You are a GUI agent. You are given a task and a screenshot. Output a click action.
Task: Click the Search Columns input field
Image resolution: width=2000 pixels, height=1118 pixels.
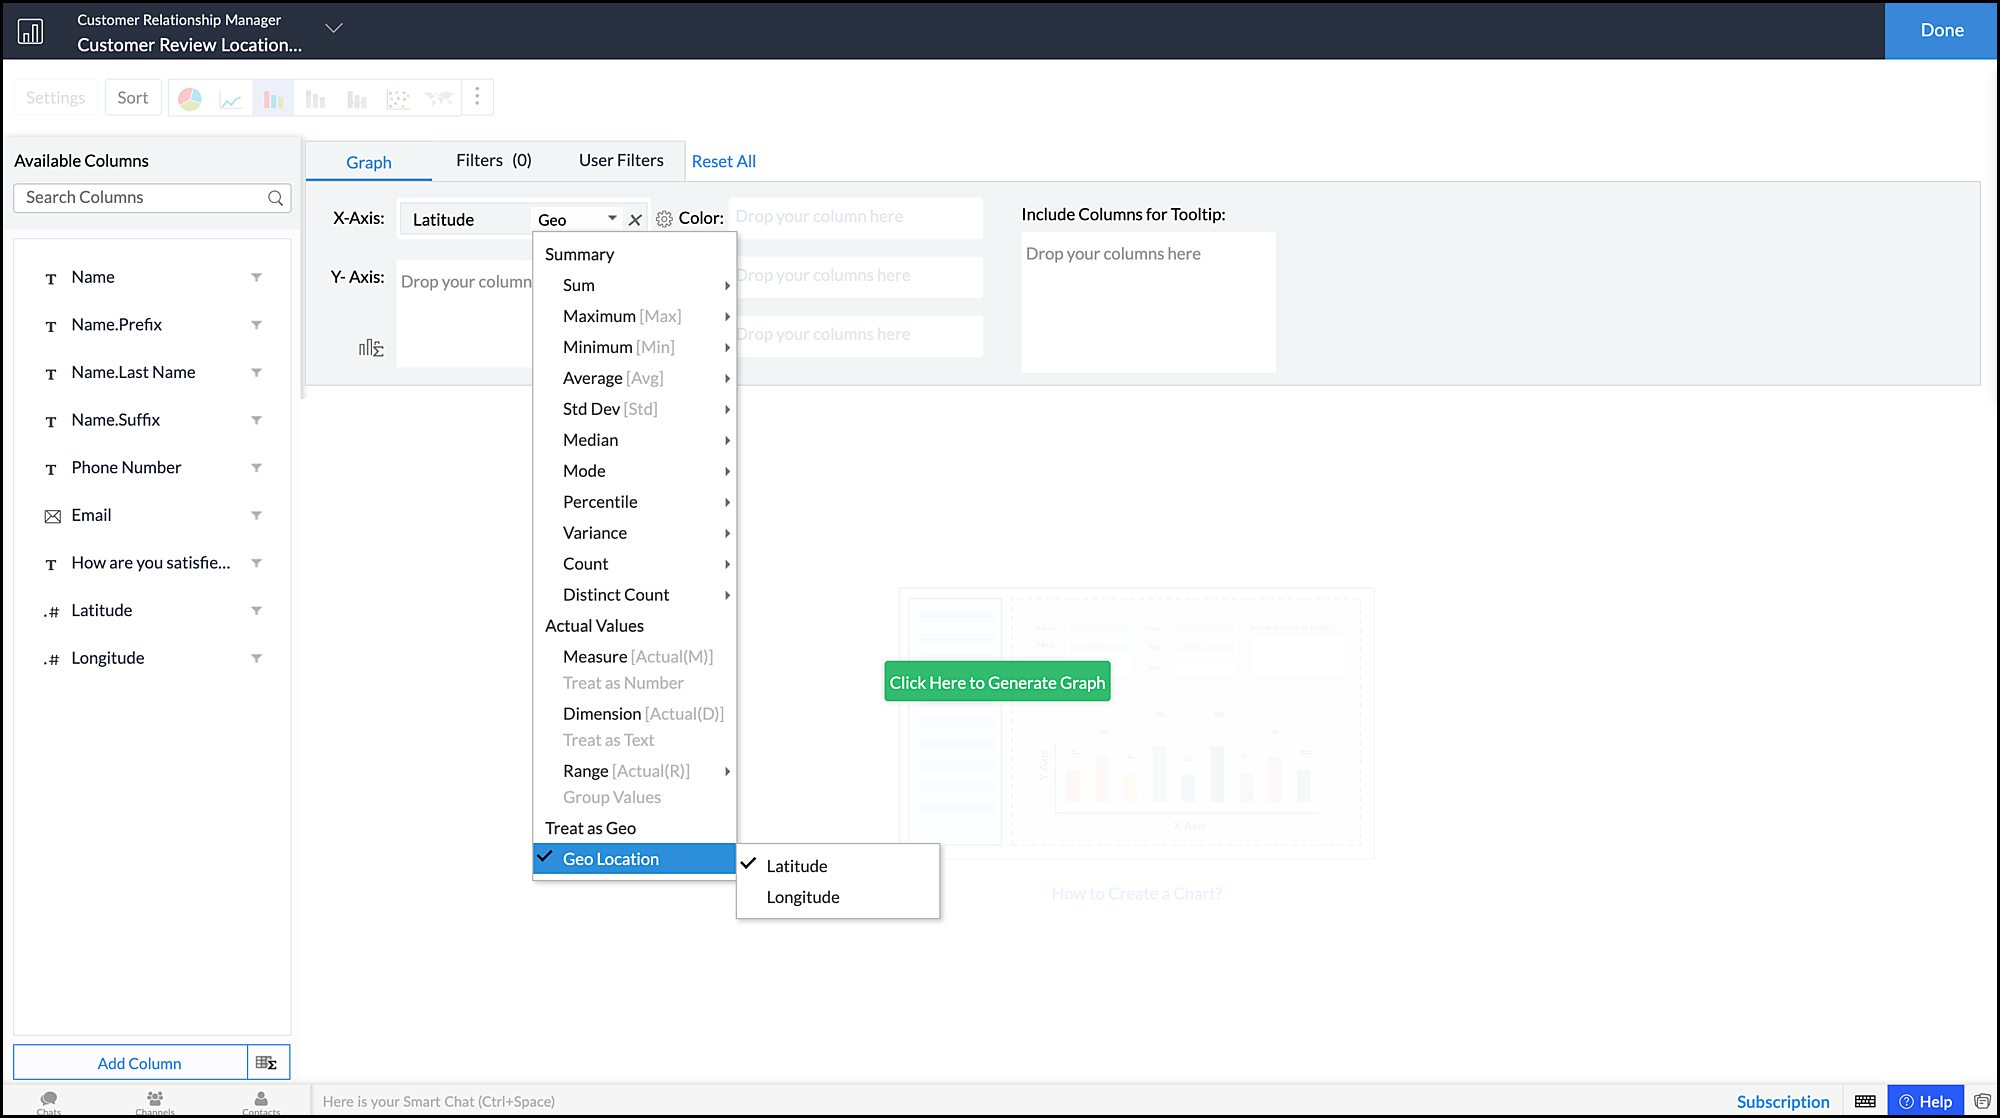[140, 198]
